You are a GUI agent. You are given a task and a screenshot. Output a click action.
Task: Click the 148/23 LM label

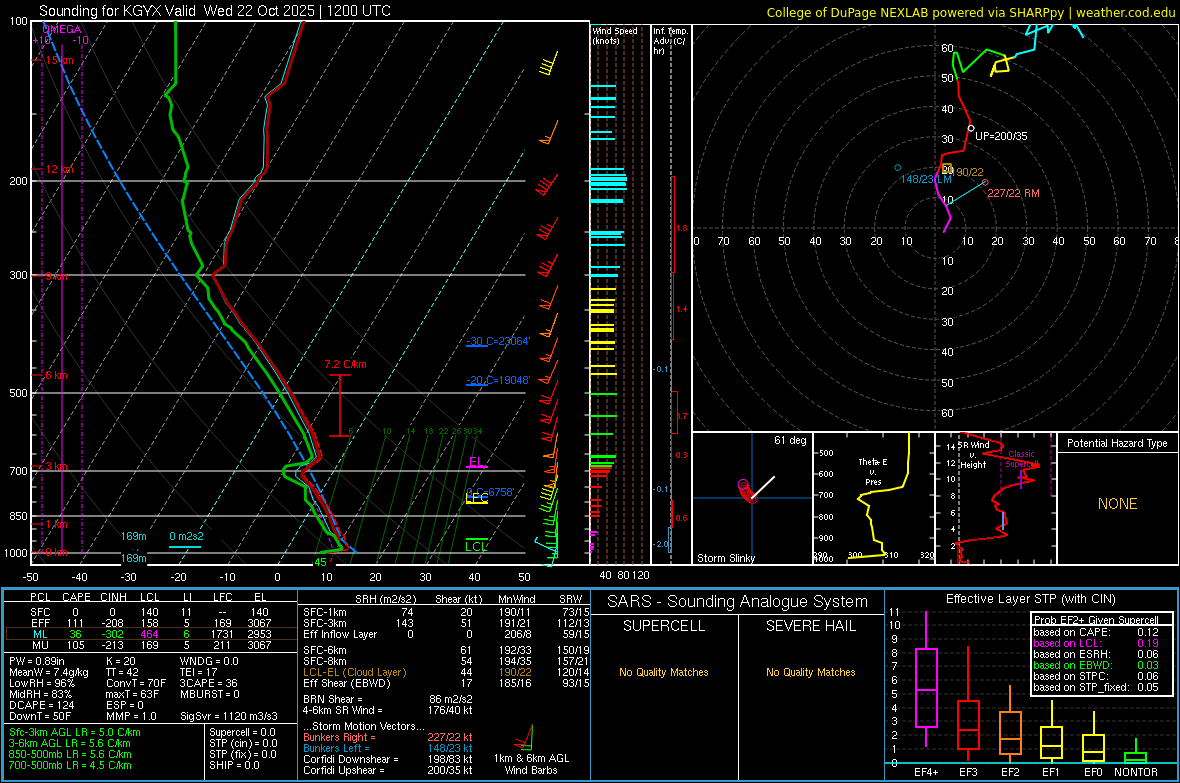tap(926, 179)
